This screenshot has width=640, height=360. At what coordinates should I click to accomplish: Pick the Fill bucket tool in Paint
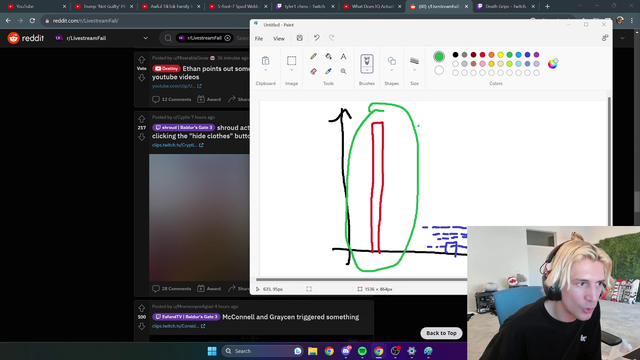pos(328,56)
